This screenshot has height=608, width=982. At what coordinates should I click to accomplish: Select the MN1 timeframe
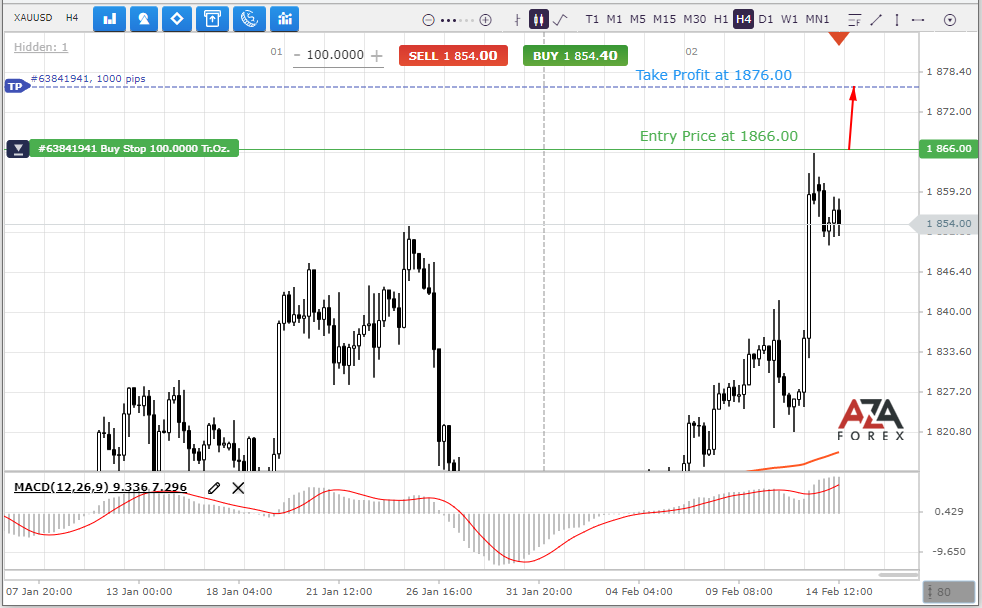(x=817, y=19)
